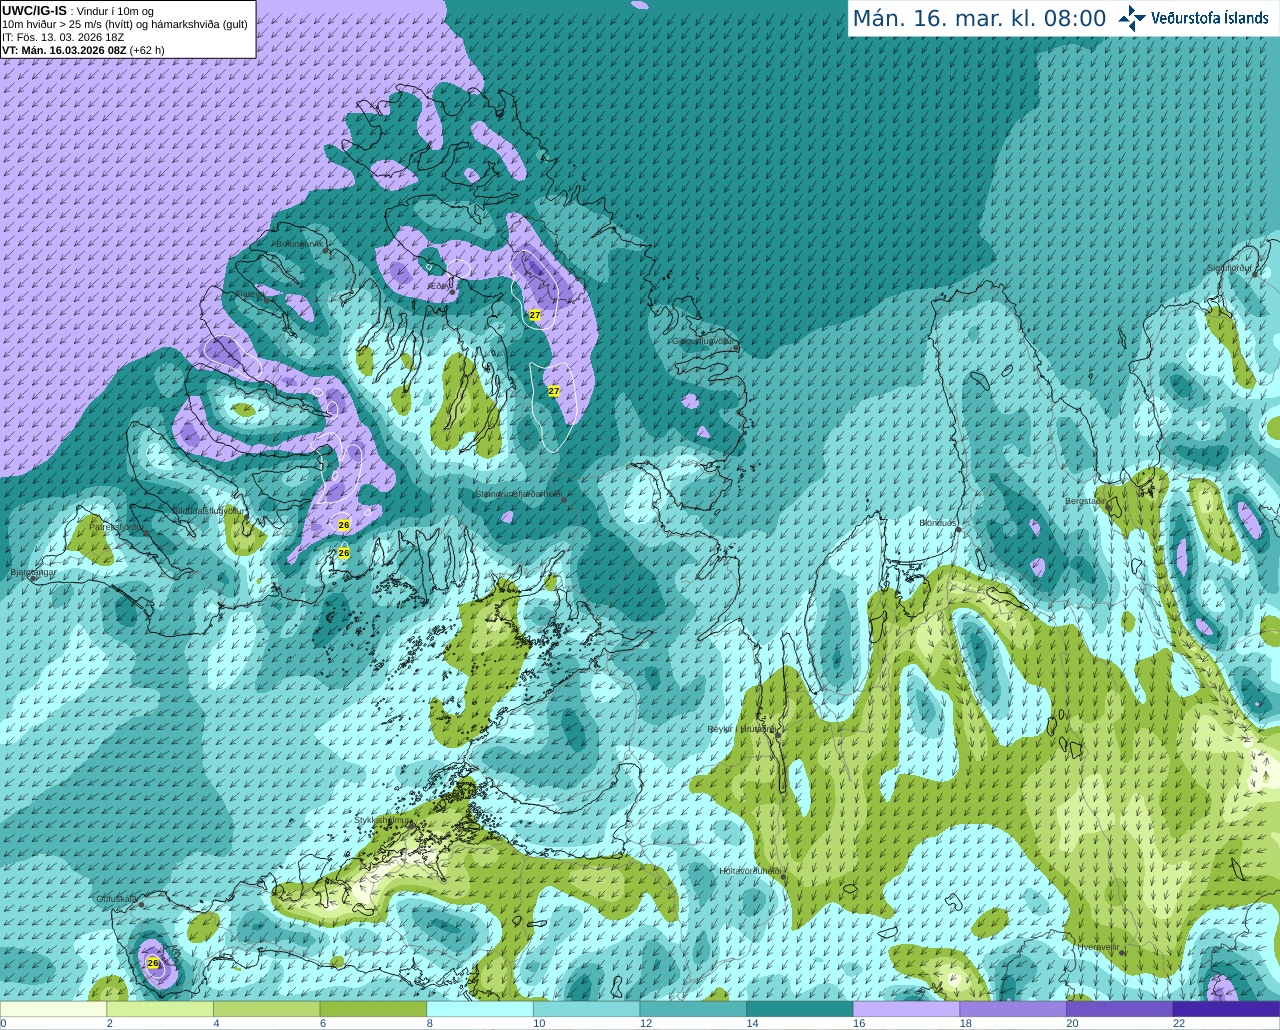Click the southern yellow 27 gust marker
1280x1030 pixels.
pos(554,391)
